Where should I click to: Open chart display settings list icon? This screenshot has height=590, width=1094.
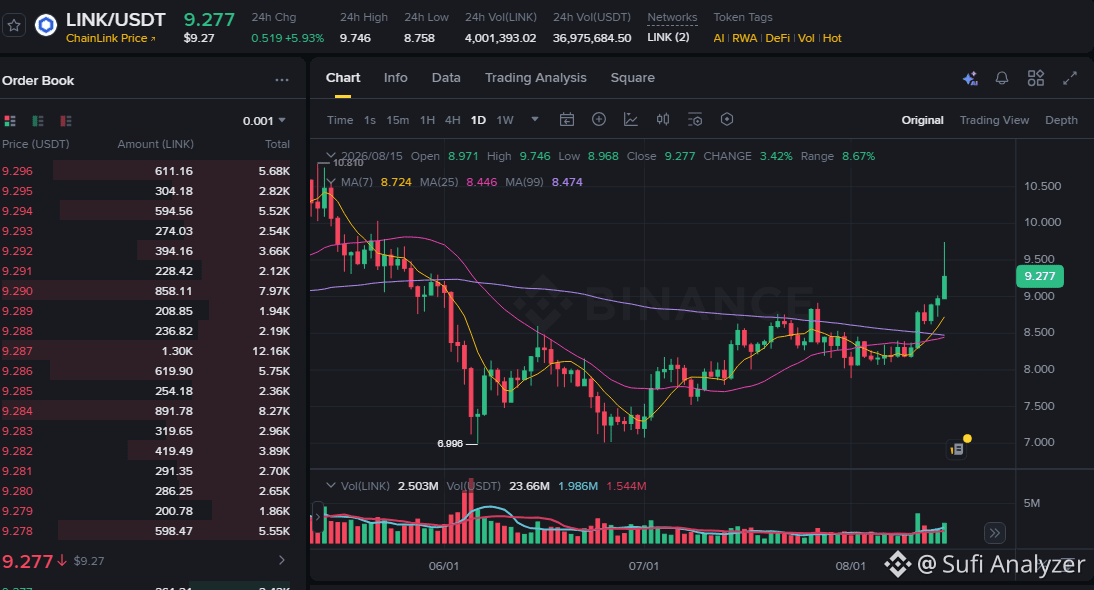694,120
